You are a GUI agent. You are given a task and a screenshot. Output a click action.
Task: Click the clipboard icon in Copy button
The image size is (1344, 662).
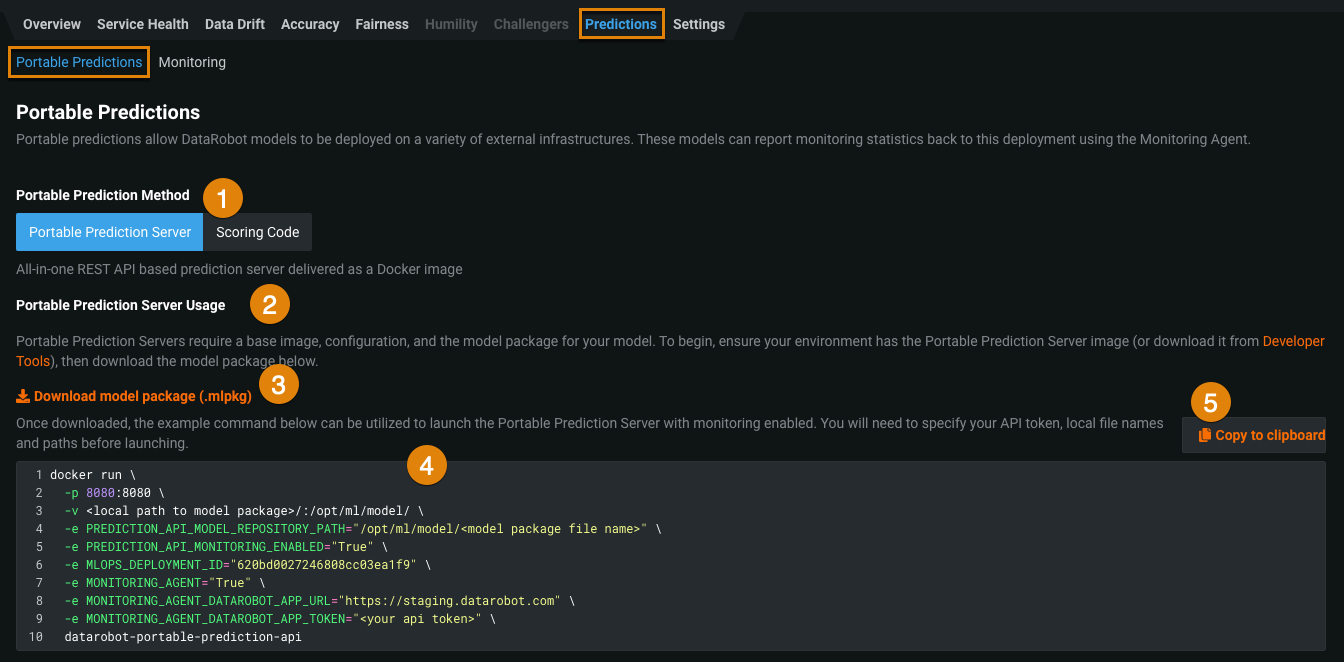pos(1204,435)
